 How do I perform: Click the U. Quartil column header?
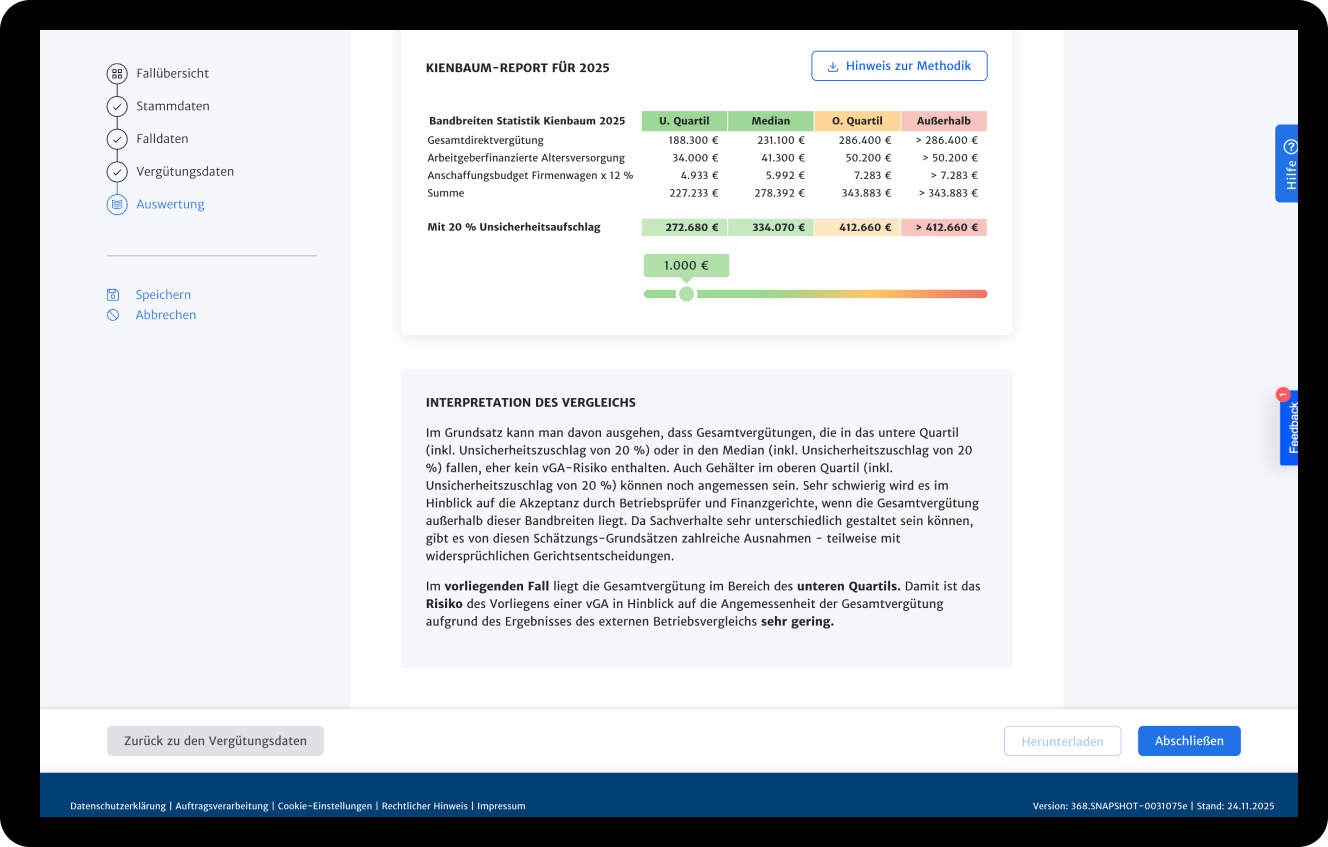(684, 121)
